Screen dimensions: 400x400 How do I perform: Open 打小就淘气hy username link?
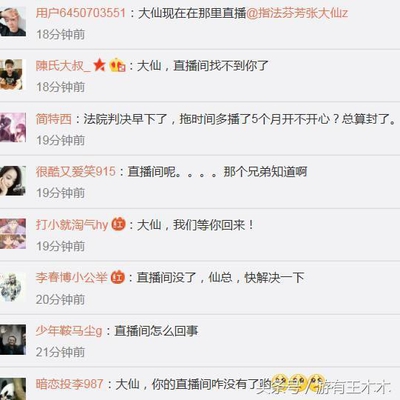click(x=72, y=225)
